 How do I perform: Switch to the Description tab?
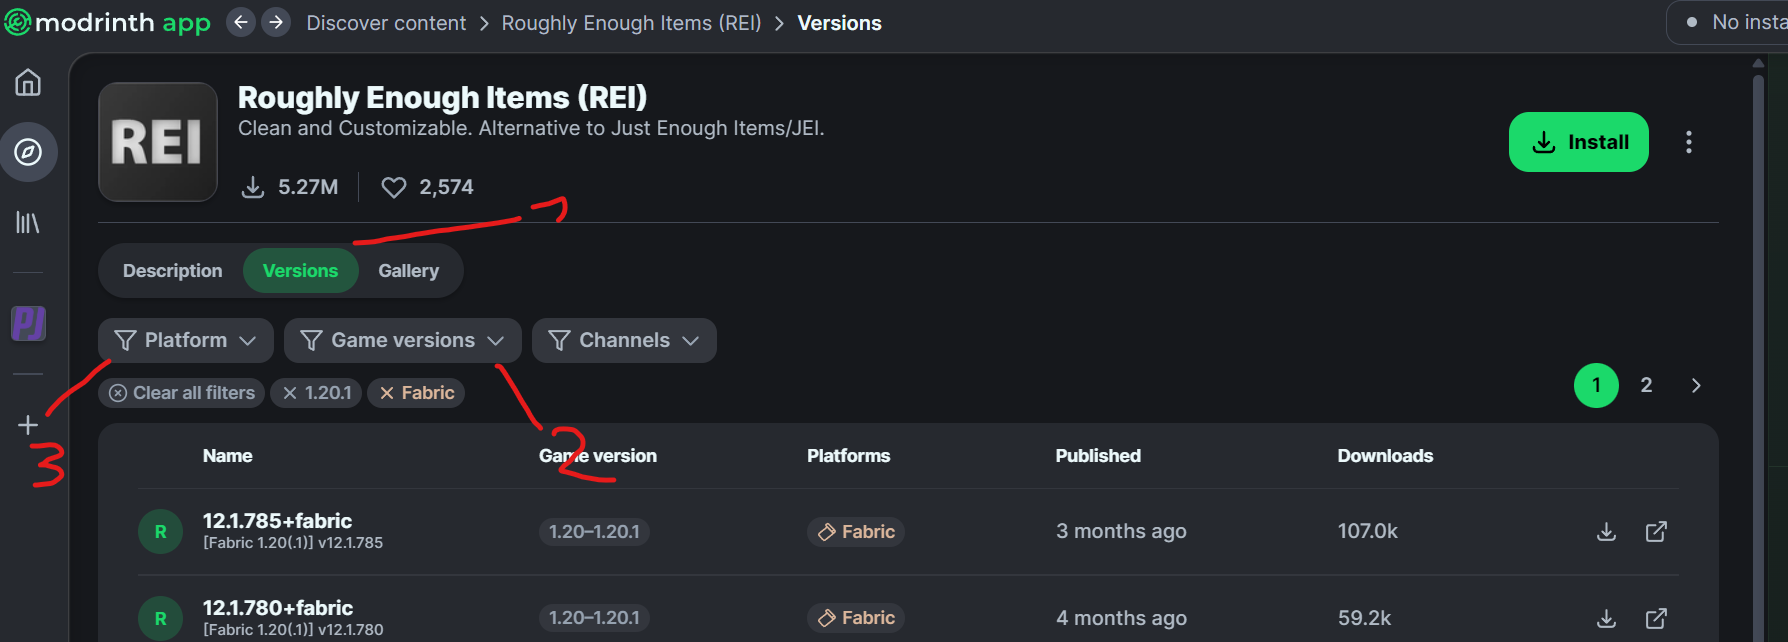coord(172,271)
